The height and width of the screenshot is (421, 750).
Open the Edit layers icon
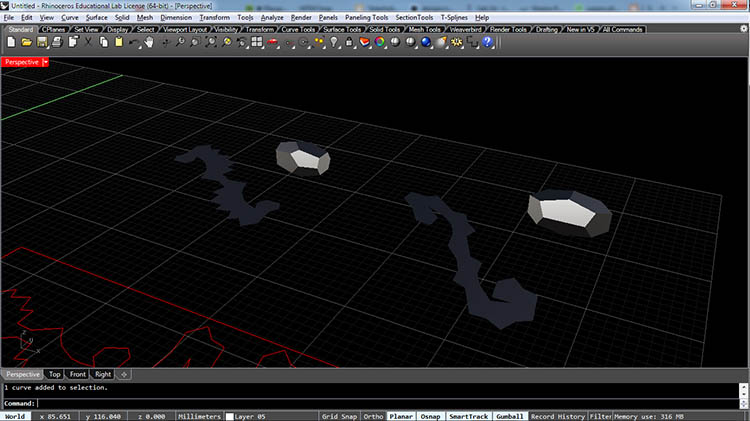coord(364,42)
